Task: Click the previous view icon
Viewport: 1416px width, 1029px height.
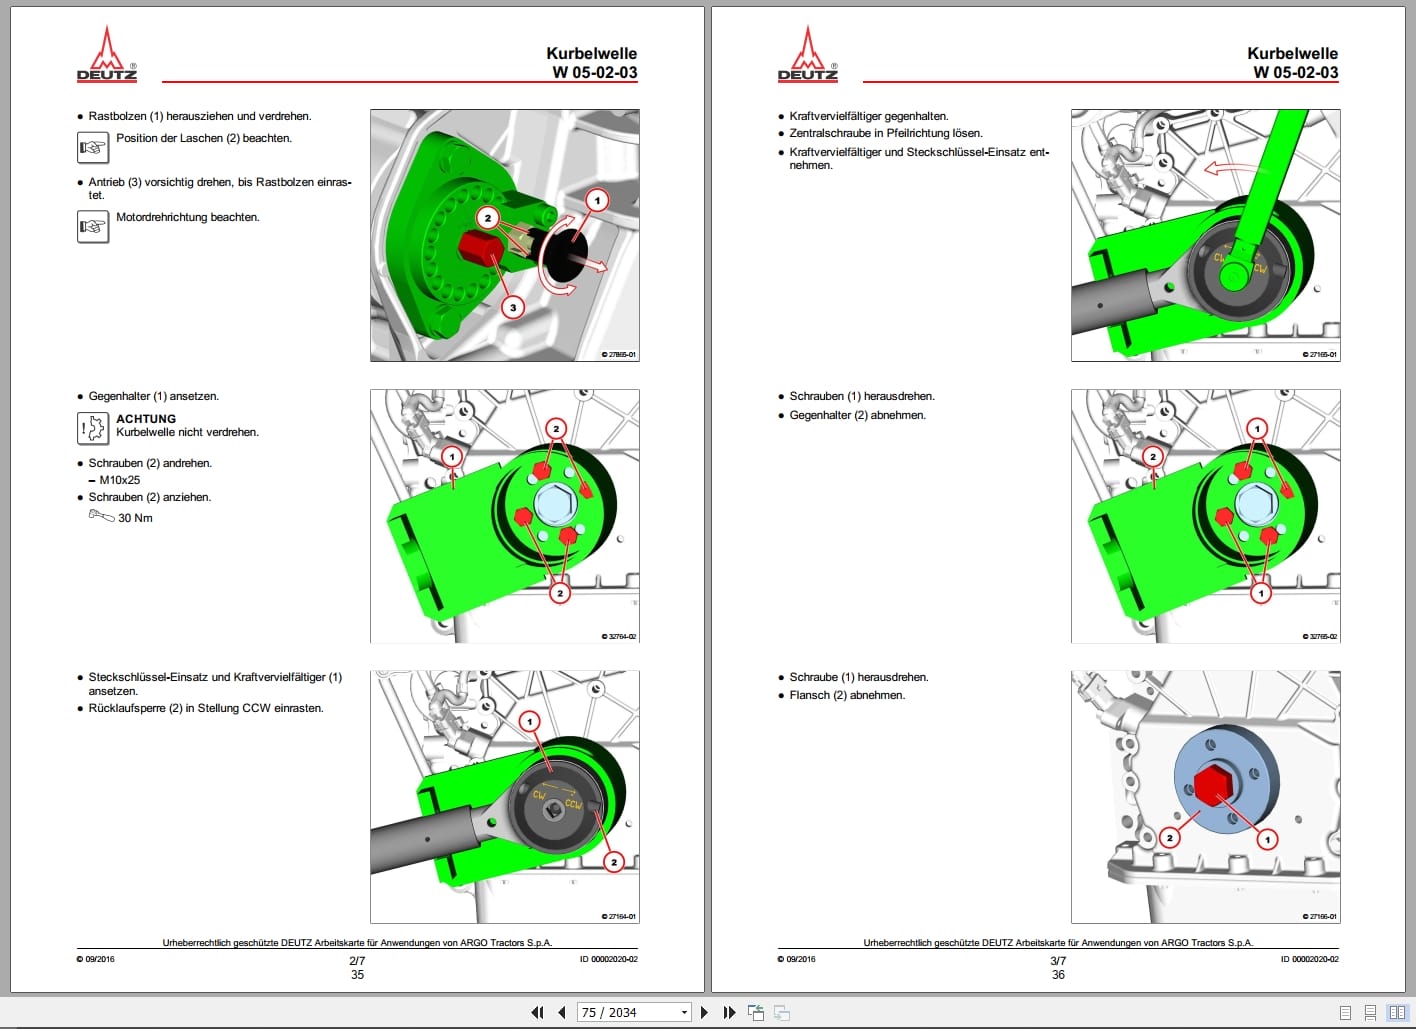Action: pos(756,1012)
